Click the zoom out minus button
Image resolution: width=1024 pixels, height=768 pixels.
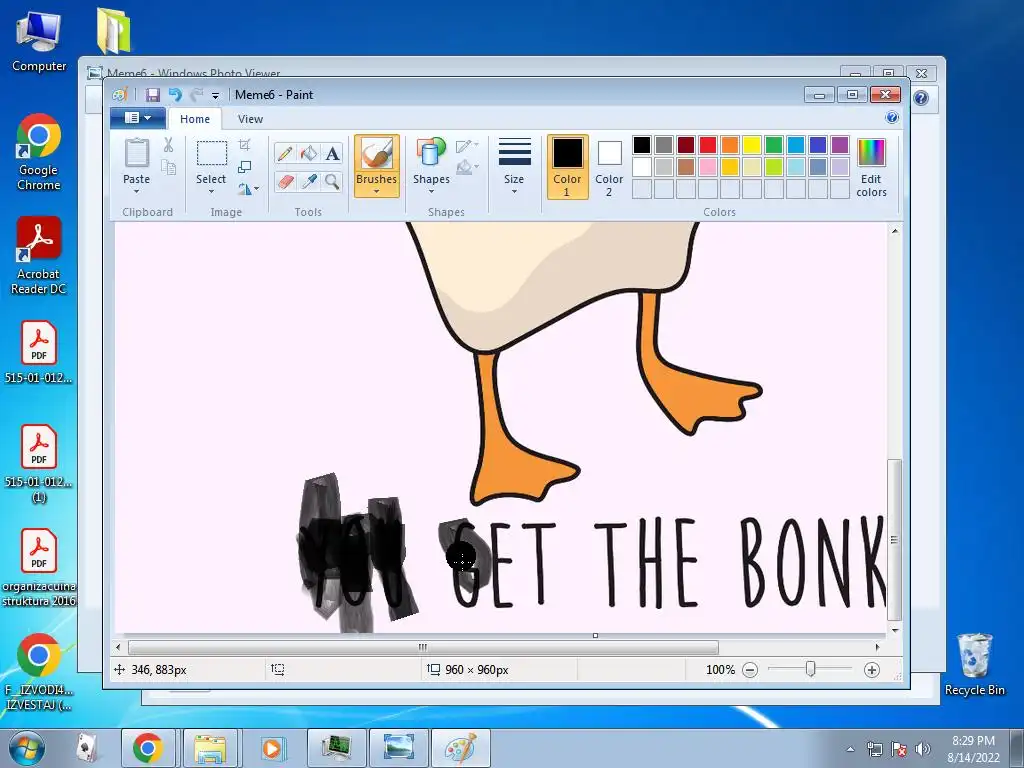click(x=750, y=670)
